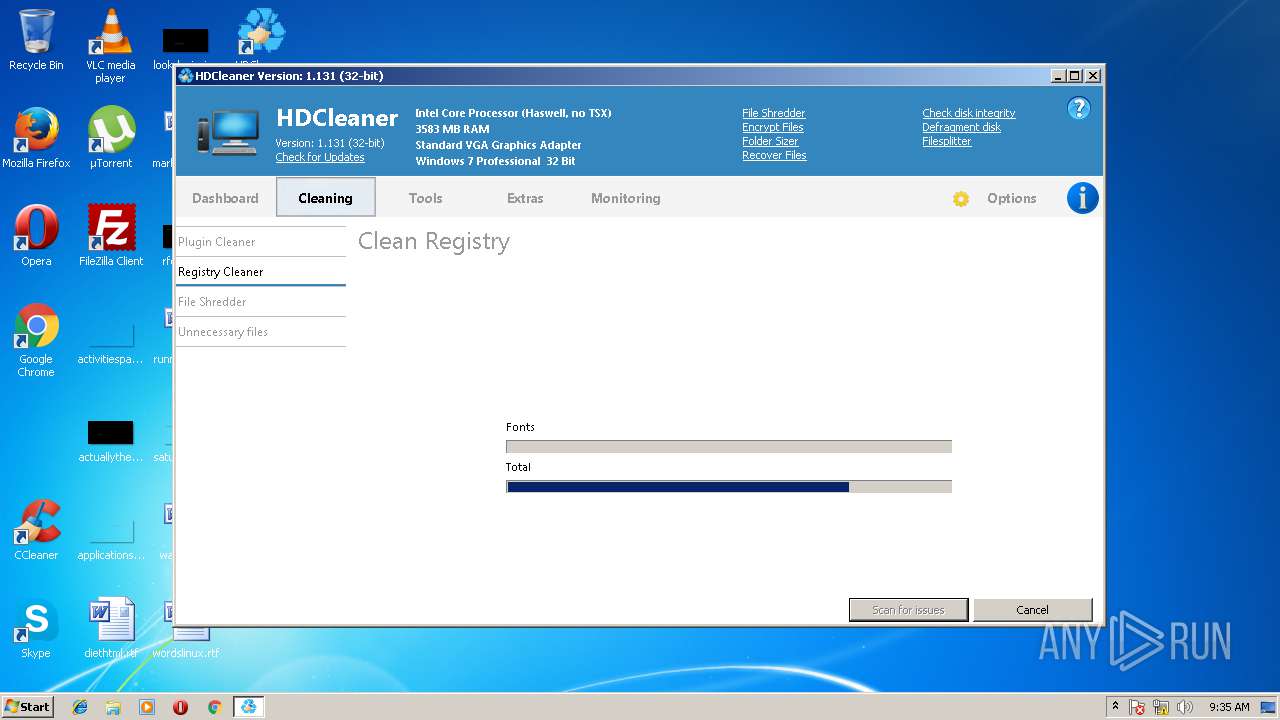Click the HDCleaner computer logo icon
This screenshot has height=720, width=1280.
[x=228, y=134]
